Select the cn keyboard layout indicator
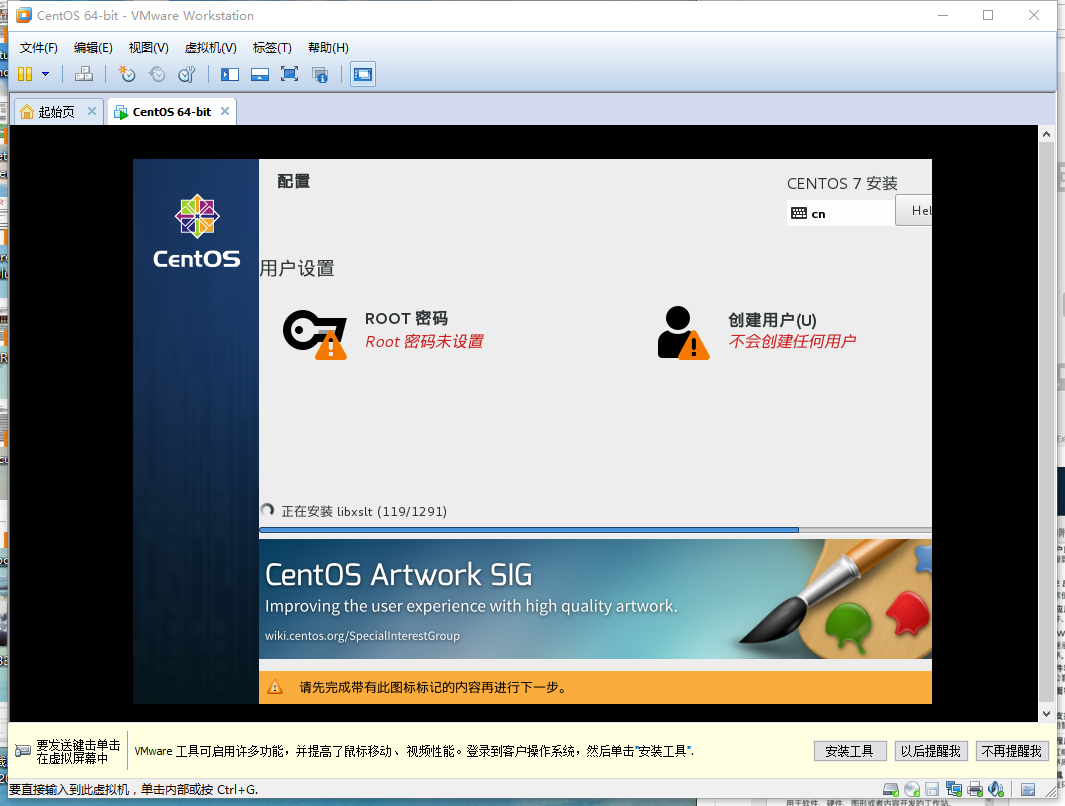This screenshot has height=806, width=1065. coord(841,214)
